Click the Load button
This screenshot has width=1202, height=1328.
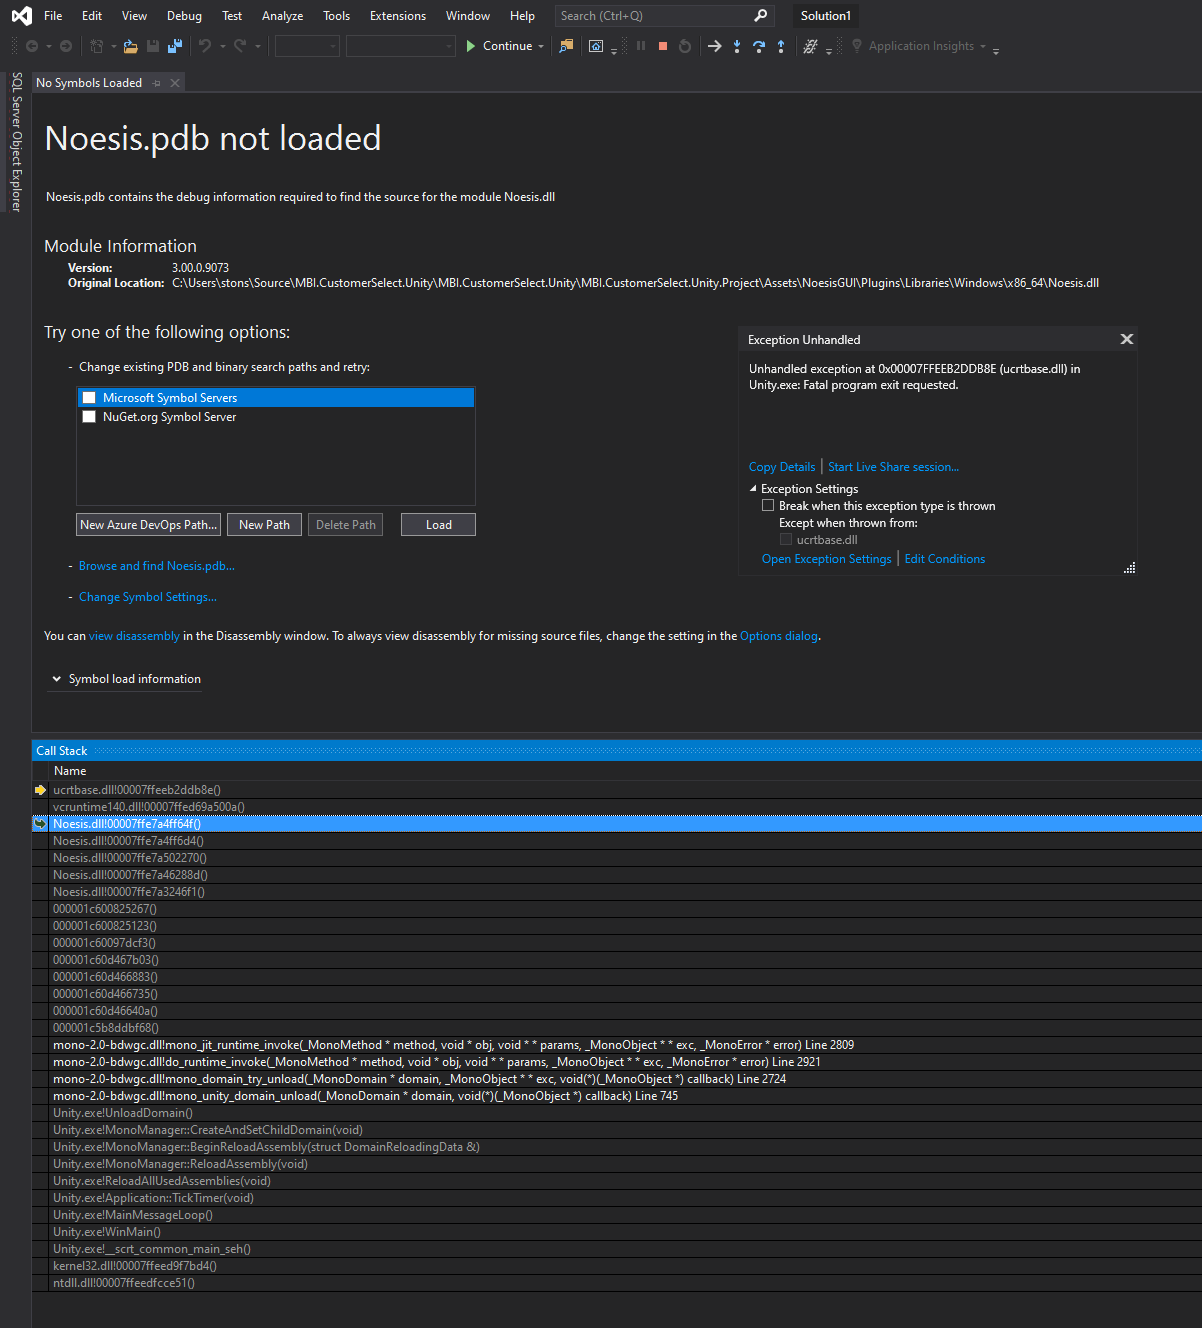438,525
